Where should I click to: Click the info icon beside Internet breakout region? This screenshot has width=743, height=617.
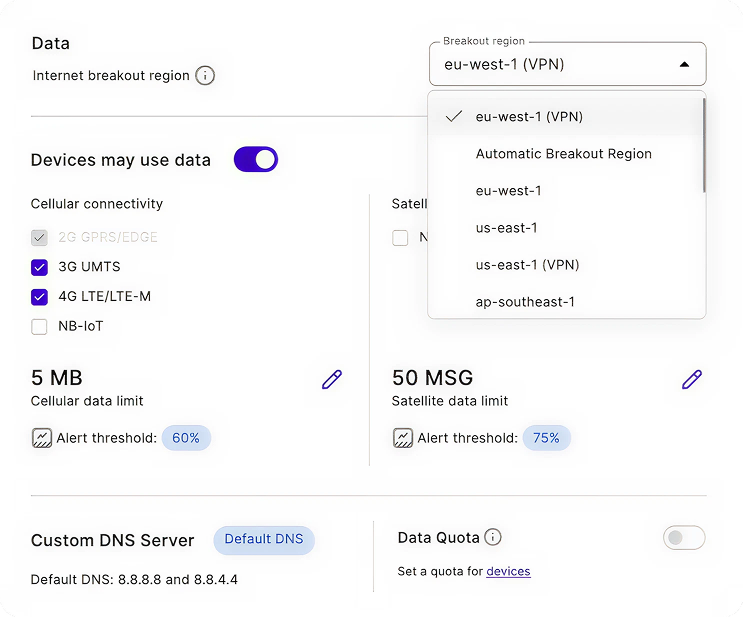tap(205, 76)
